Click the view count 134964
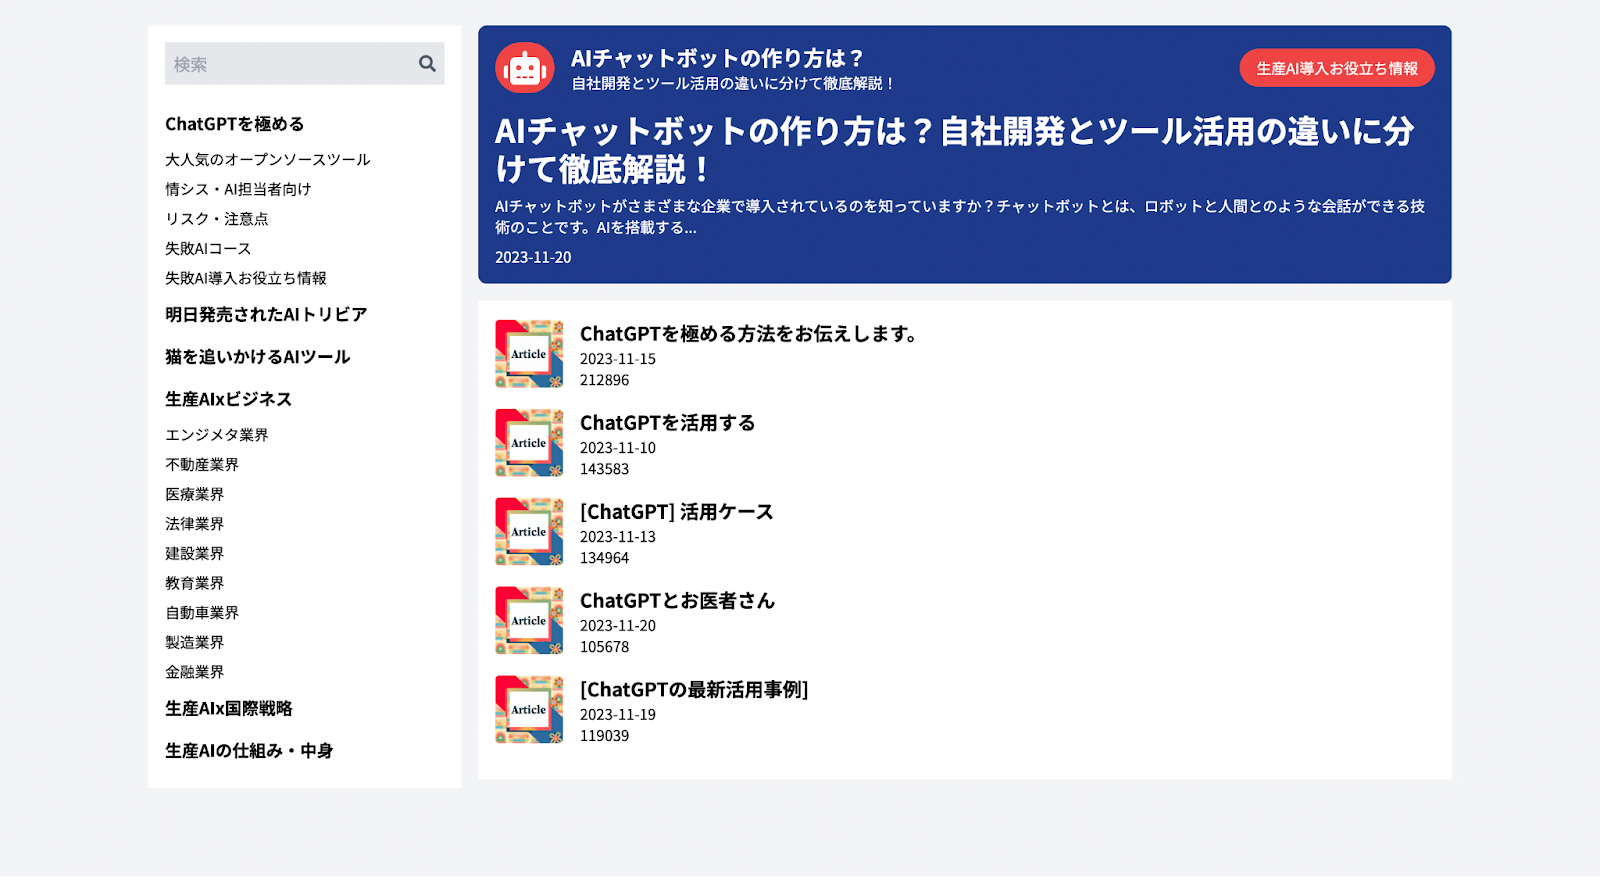1600x877 pixels. click(605, 558)
